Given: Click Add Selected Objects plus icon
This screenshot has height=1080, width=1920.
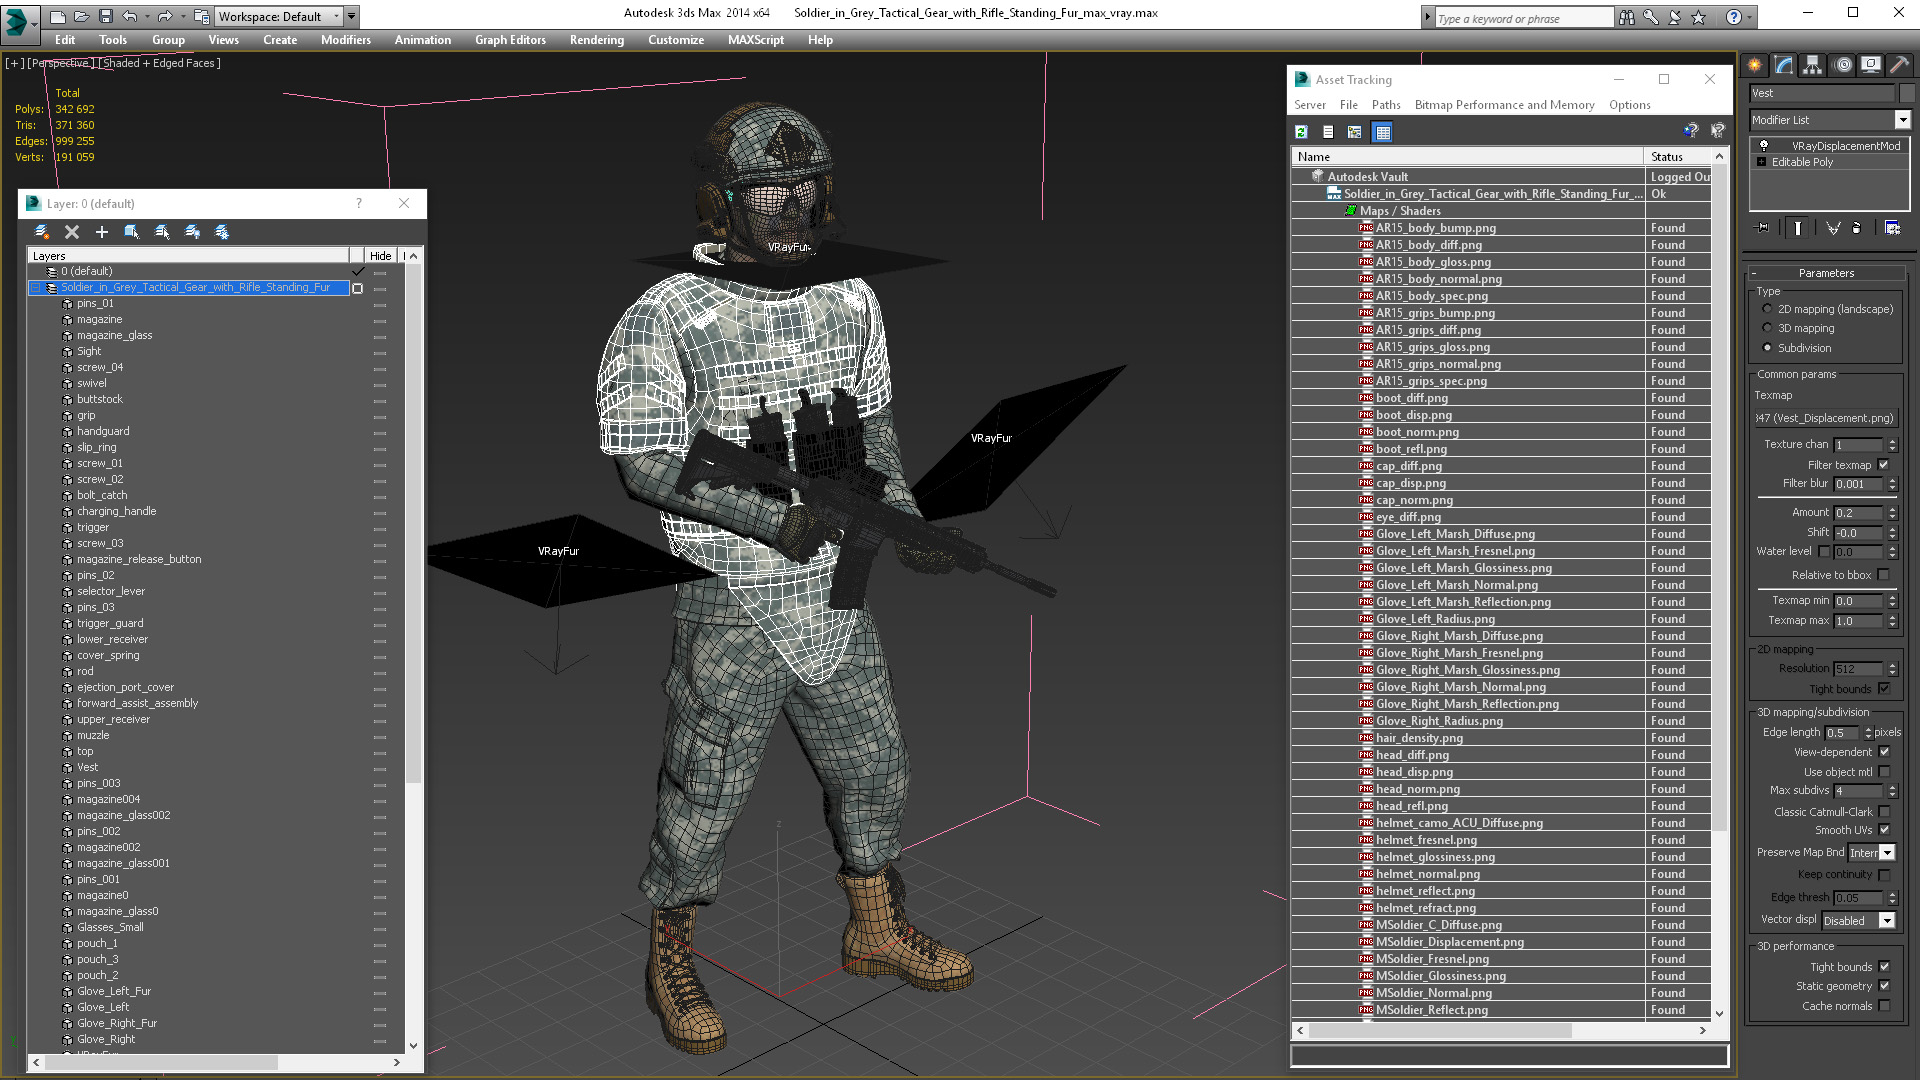Looking at the screenshot, I should 101,231.
